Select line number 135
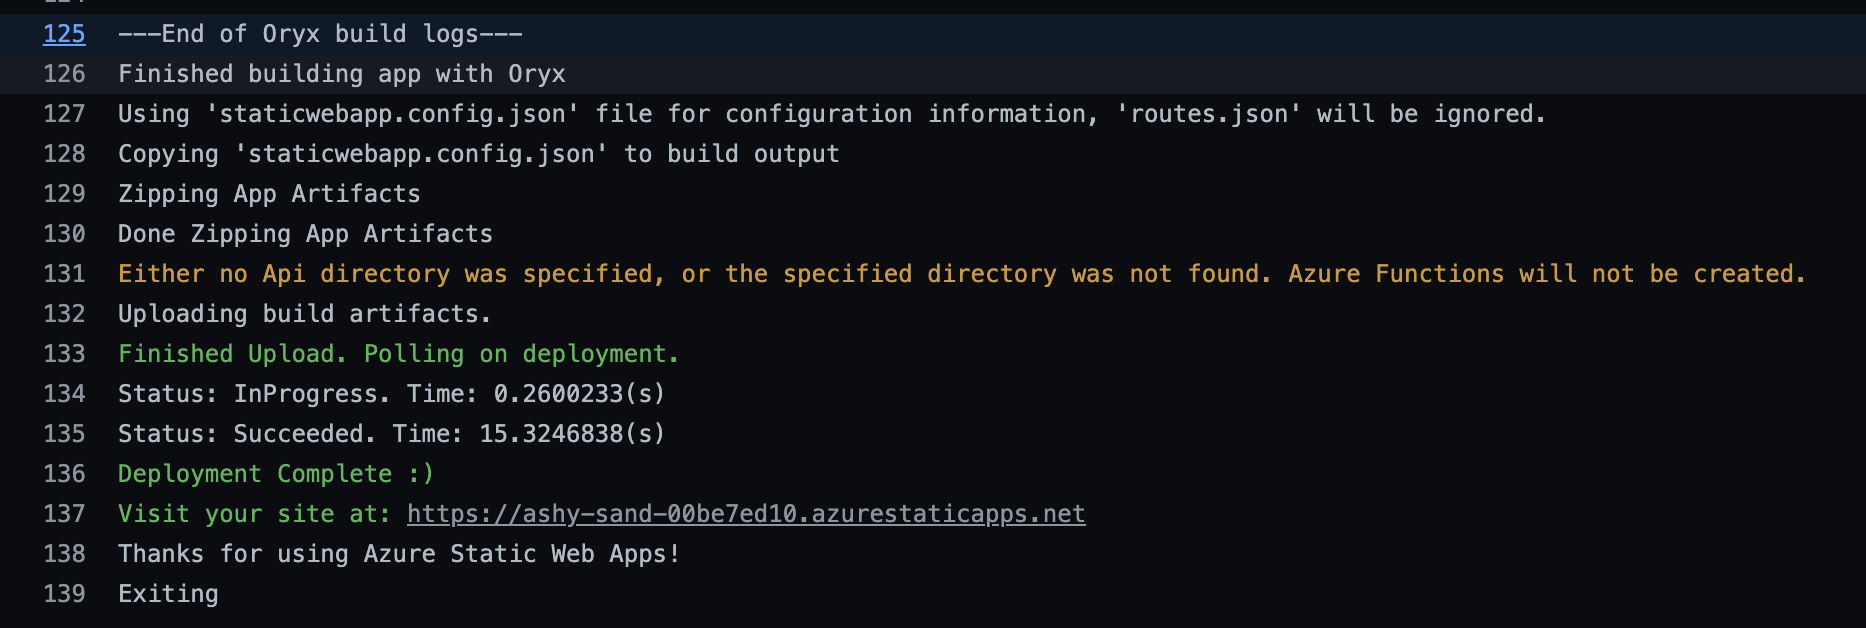The height and width of the screenshot is (628, 1866). [x=64, y=434]
